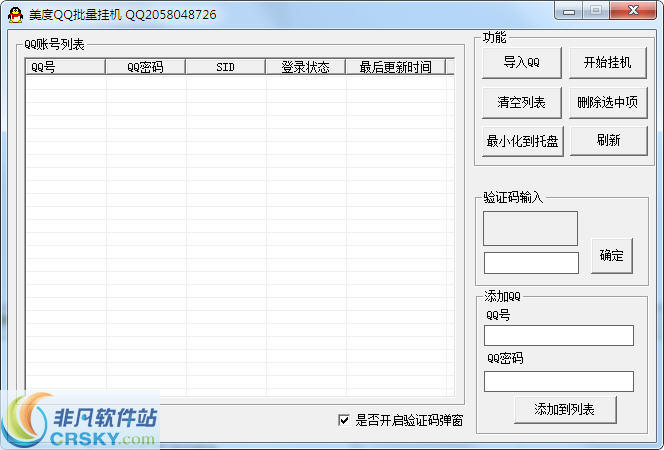Click the 最后更新时间 column header
Image resolution: width=664 pixels, height=450 pixels.
396,67
